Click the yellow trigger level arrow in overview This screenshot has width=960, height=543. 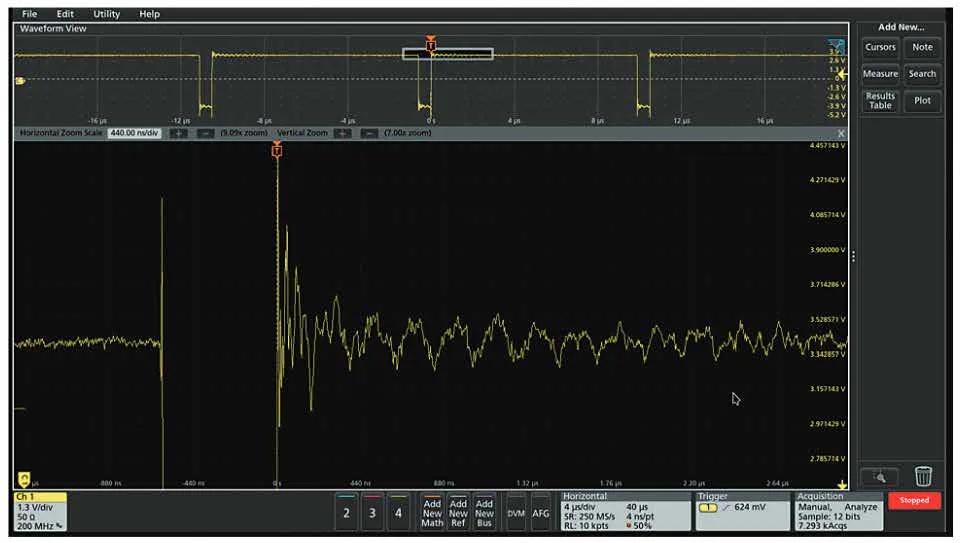841,74
